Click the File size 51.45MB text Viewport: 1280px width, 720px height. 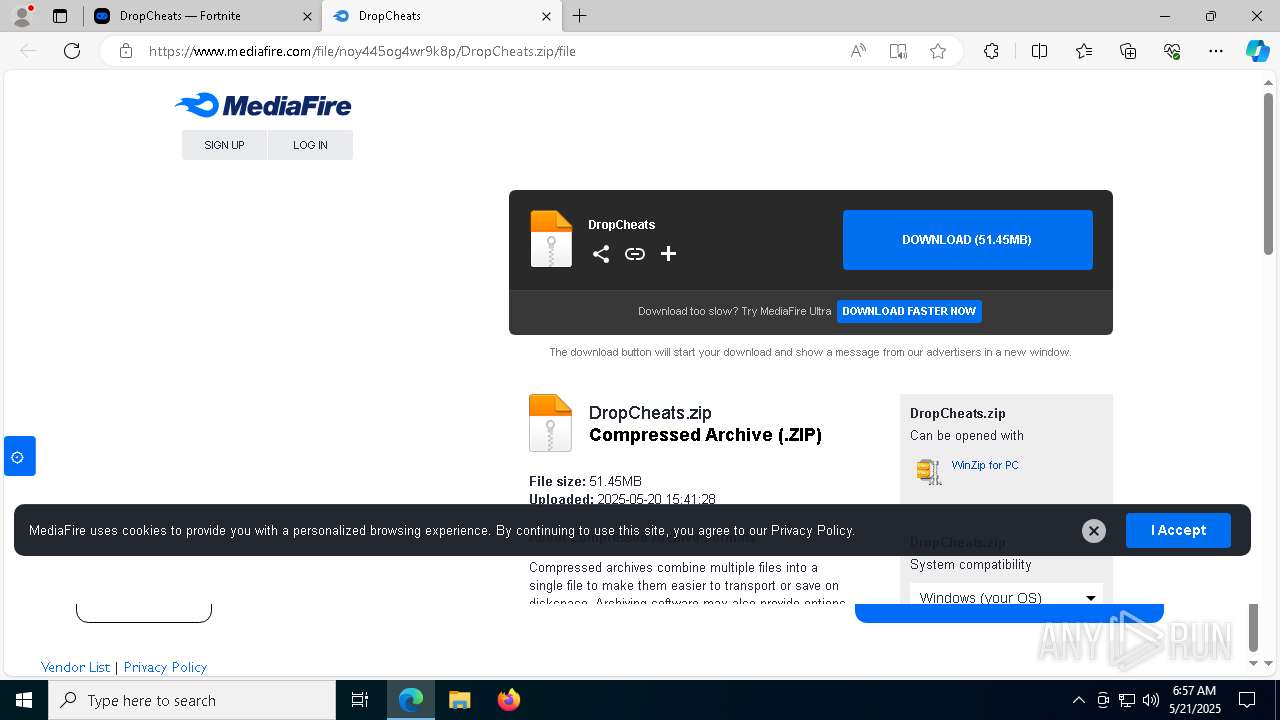(585, 481)
